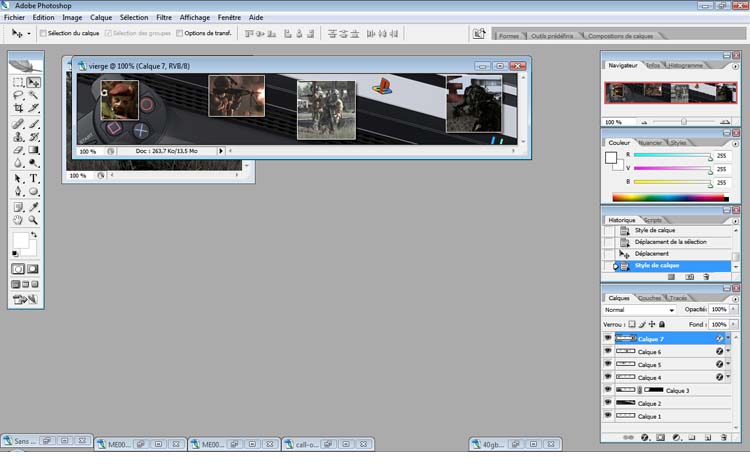Select the Rectangular Marquee tool
This screenshot has width=750, height=469.
pos(18,82)
